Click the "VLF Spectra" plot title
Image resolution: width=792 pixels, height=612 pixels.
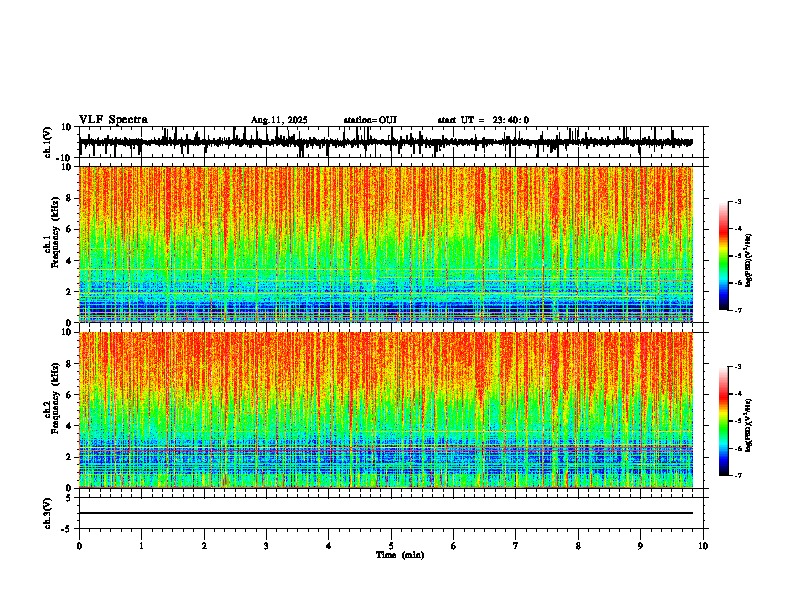point(113,120)
